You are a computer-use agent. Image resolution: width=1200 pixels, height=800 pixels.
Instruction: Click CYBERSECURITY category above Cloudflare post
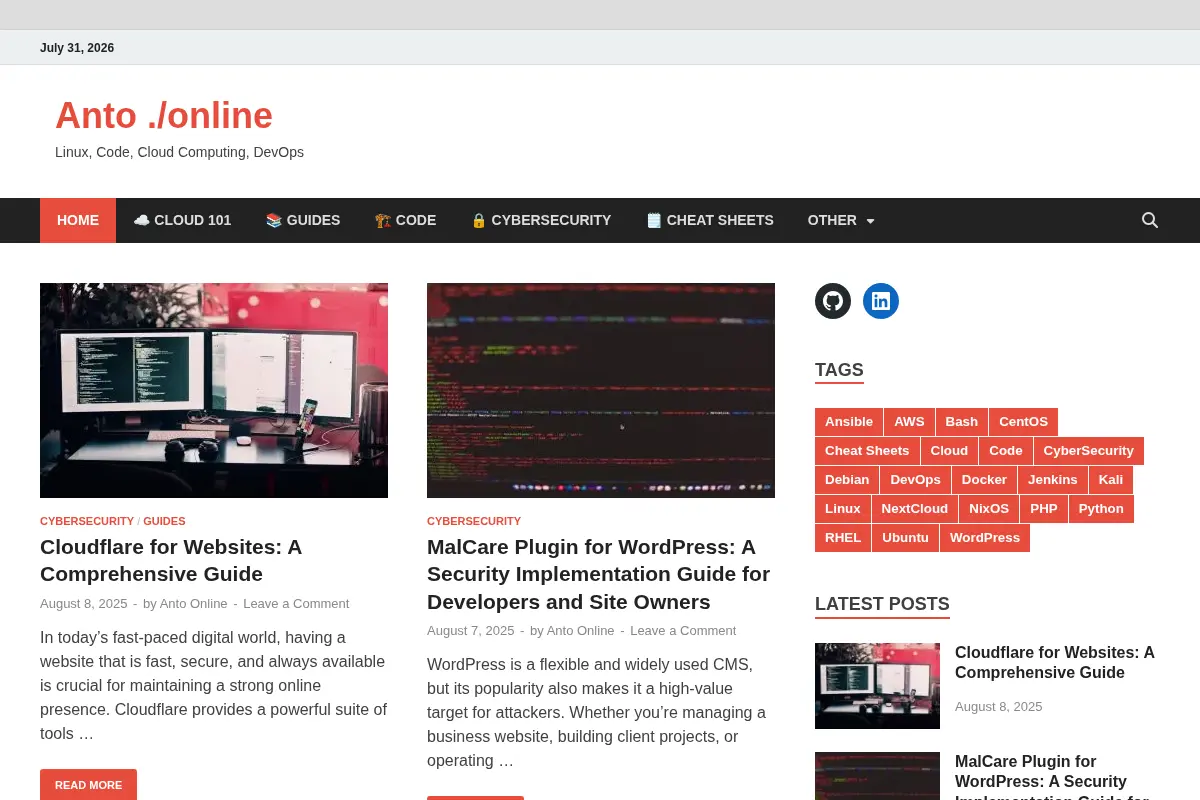coord(87,521)
